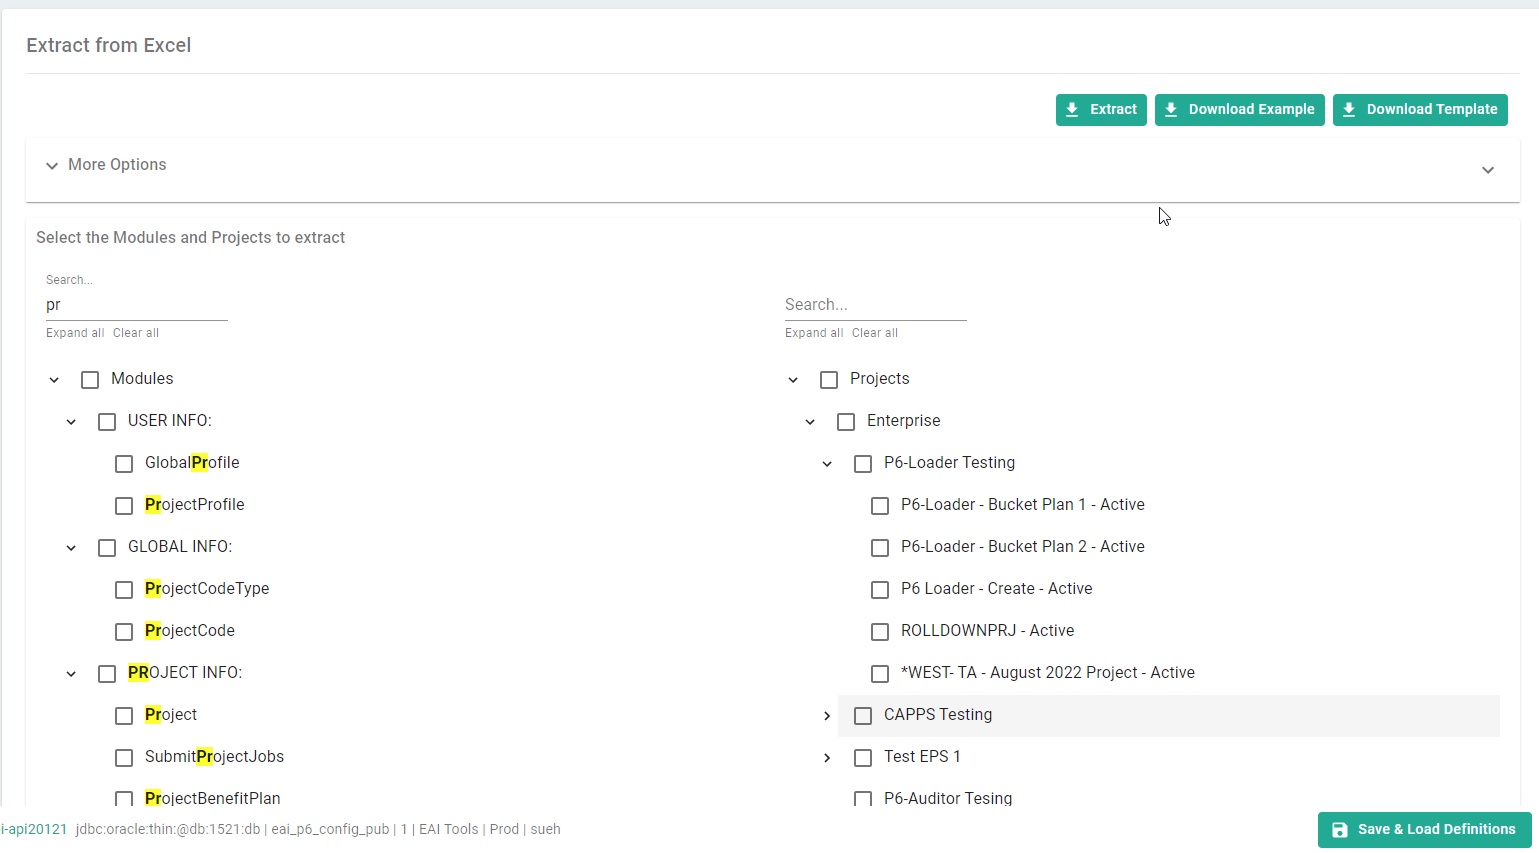Collapse the P6-Loader Testing folder
Image resolution: width=1539 pixels, height=853 pixels.
coord(827,464)
